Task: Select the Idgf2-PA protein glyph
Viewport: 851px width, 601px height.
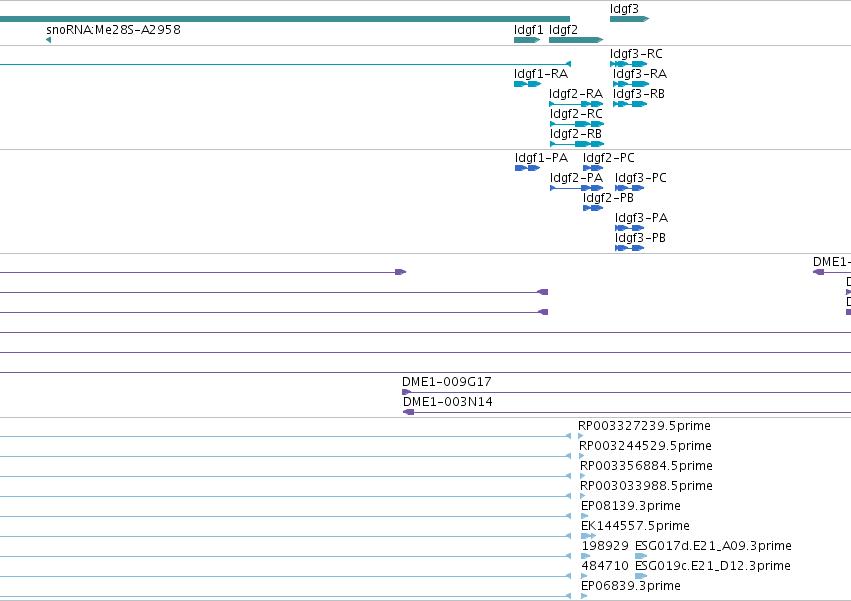Action: click(577, 188)
